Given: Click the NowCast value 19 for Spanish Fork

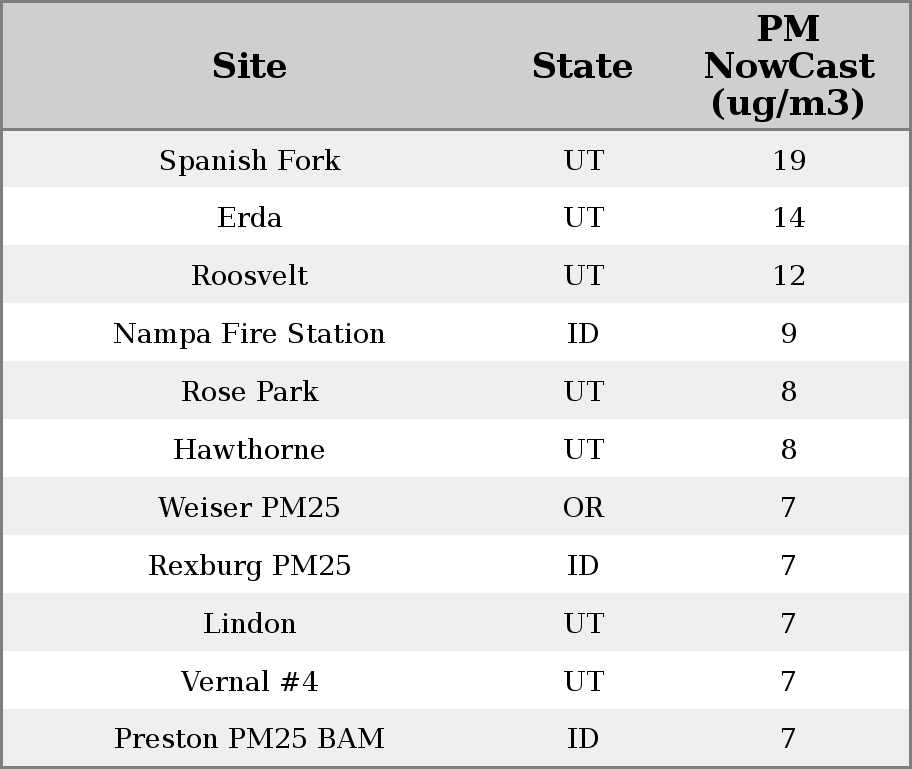Looking at the screenshot, I should click(x=789, y=160).
